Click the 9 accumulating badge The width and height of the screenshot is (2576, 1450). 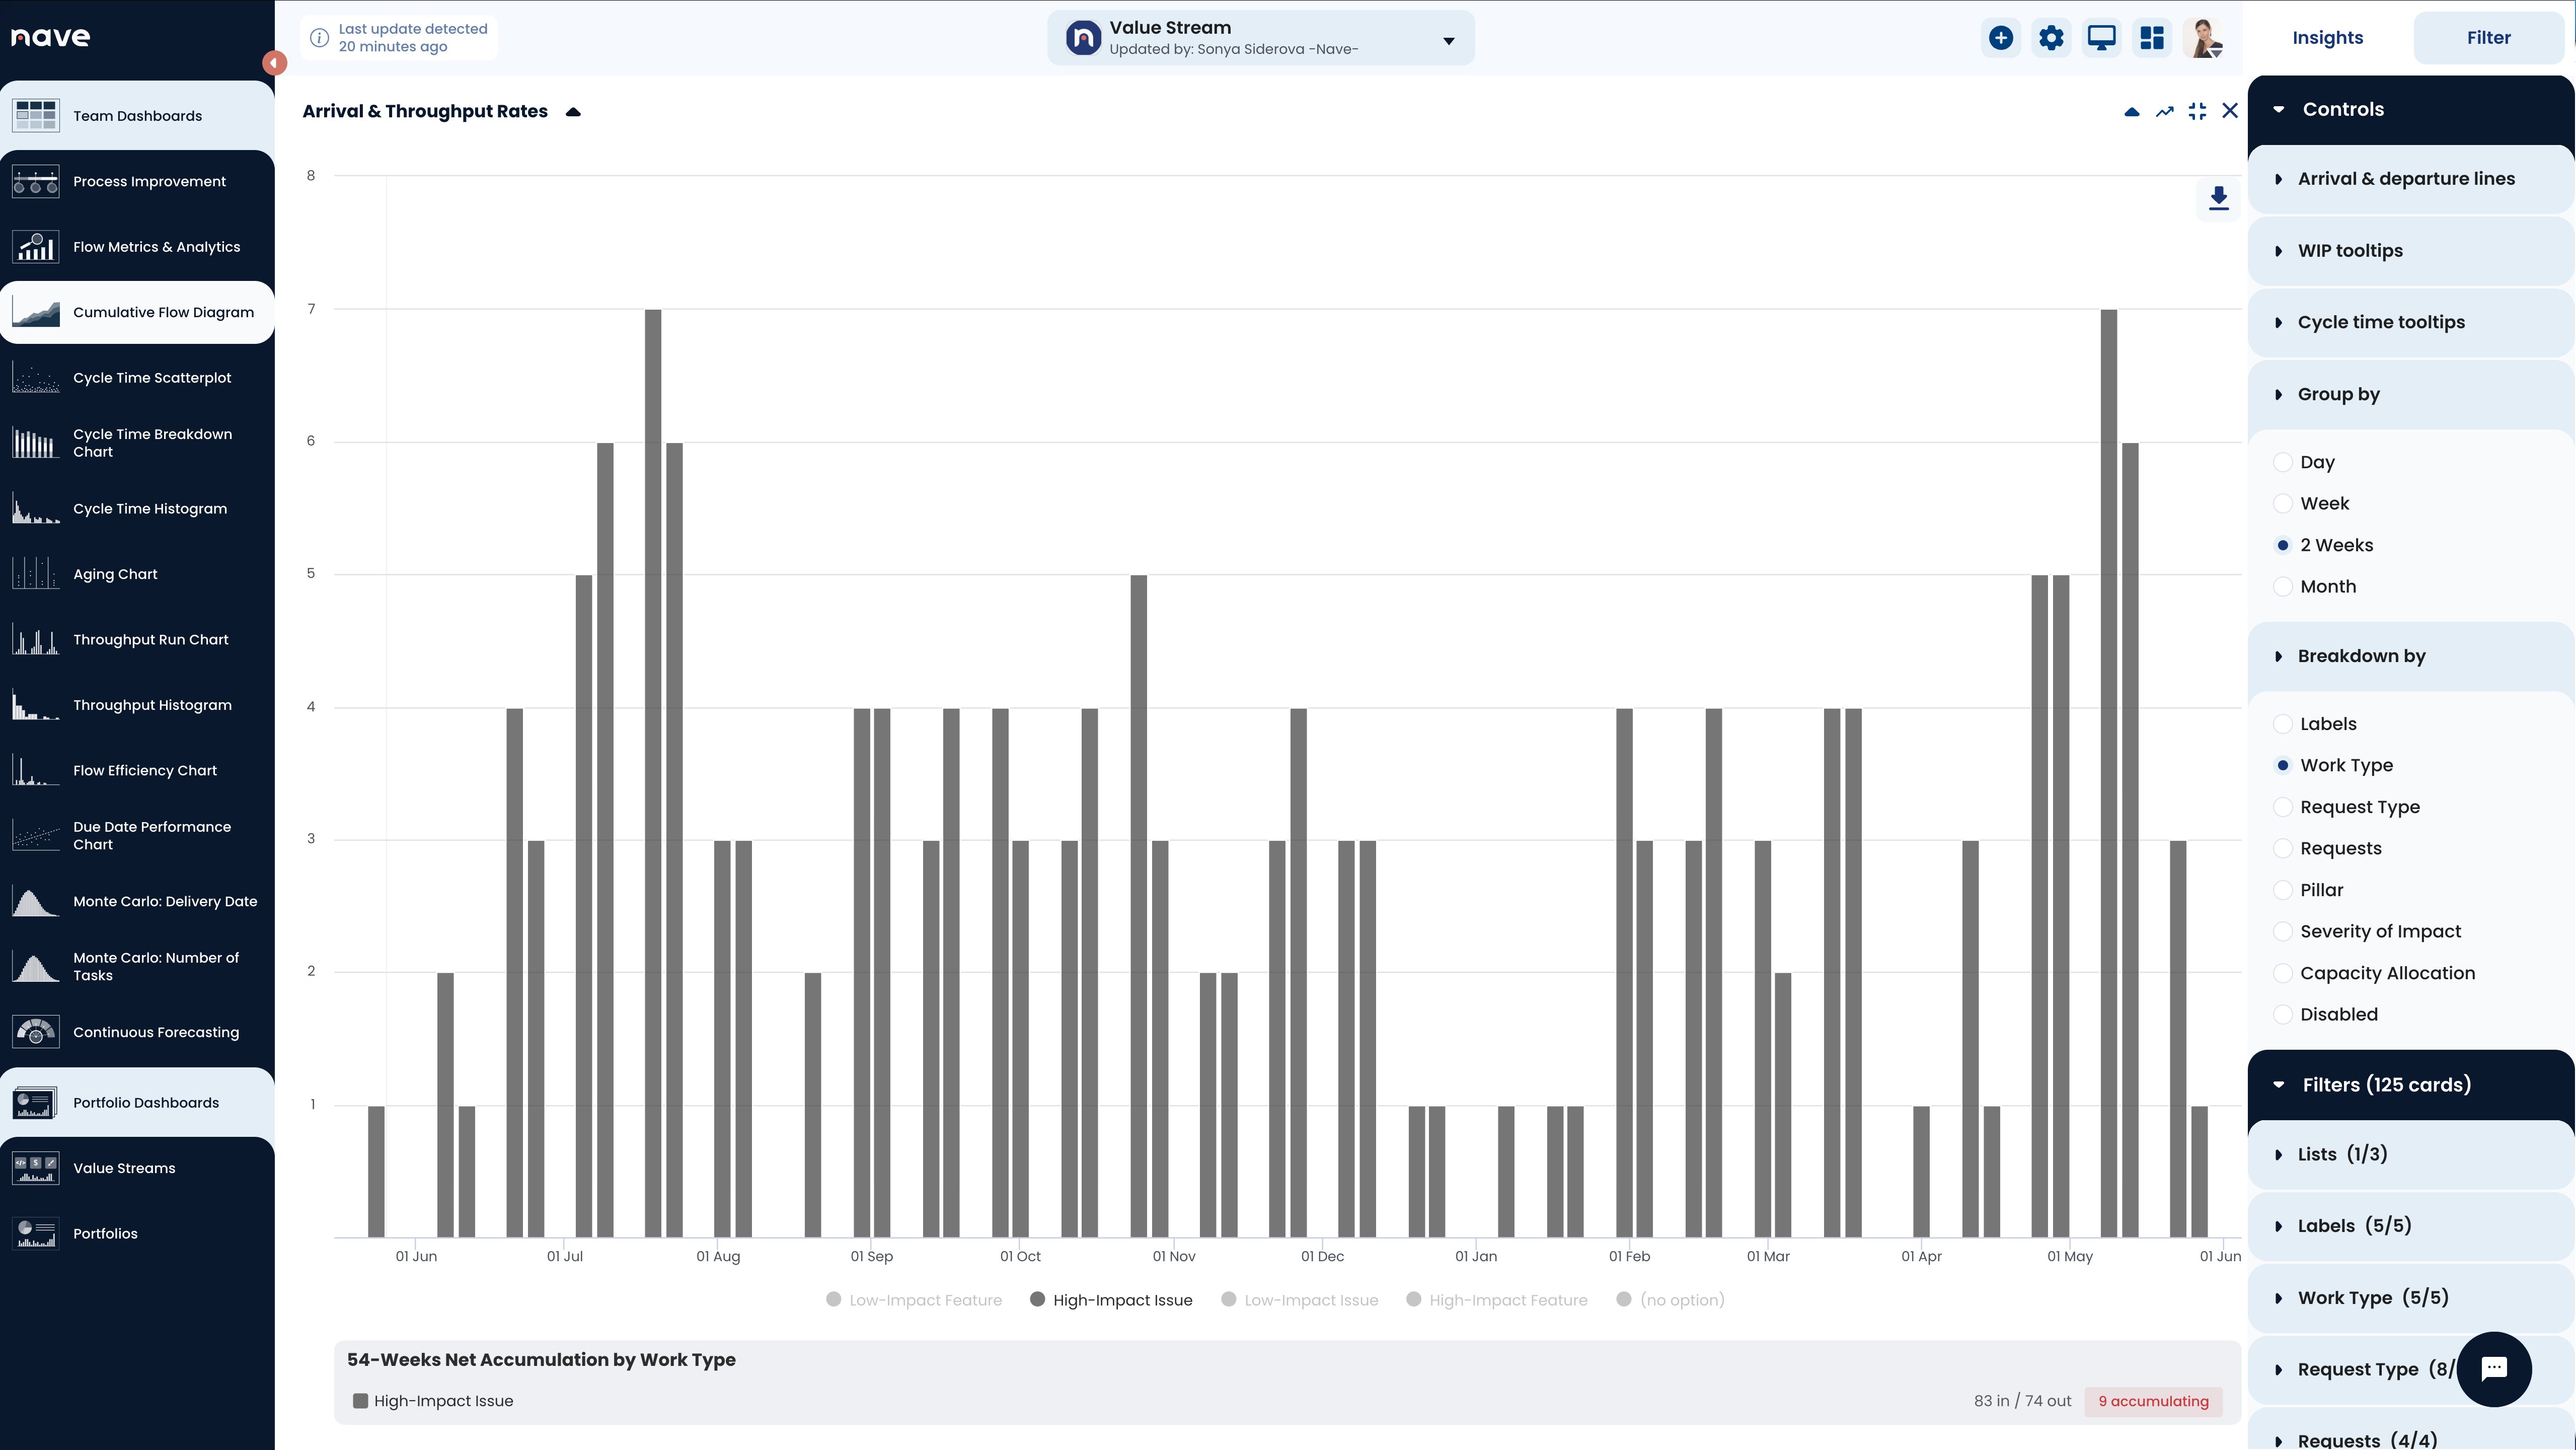point(2153,1401)
